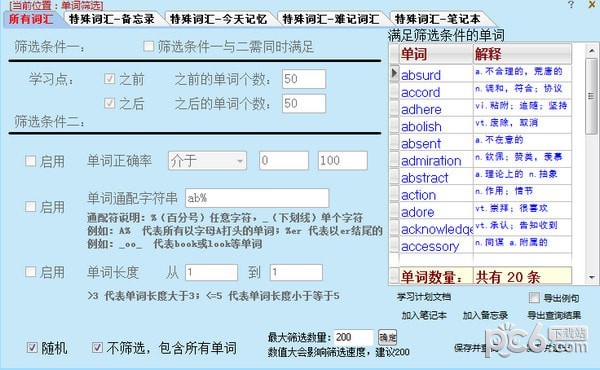
Task: Click the word length 从 field
Action: (211, 272)
